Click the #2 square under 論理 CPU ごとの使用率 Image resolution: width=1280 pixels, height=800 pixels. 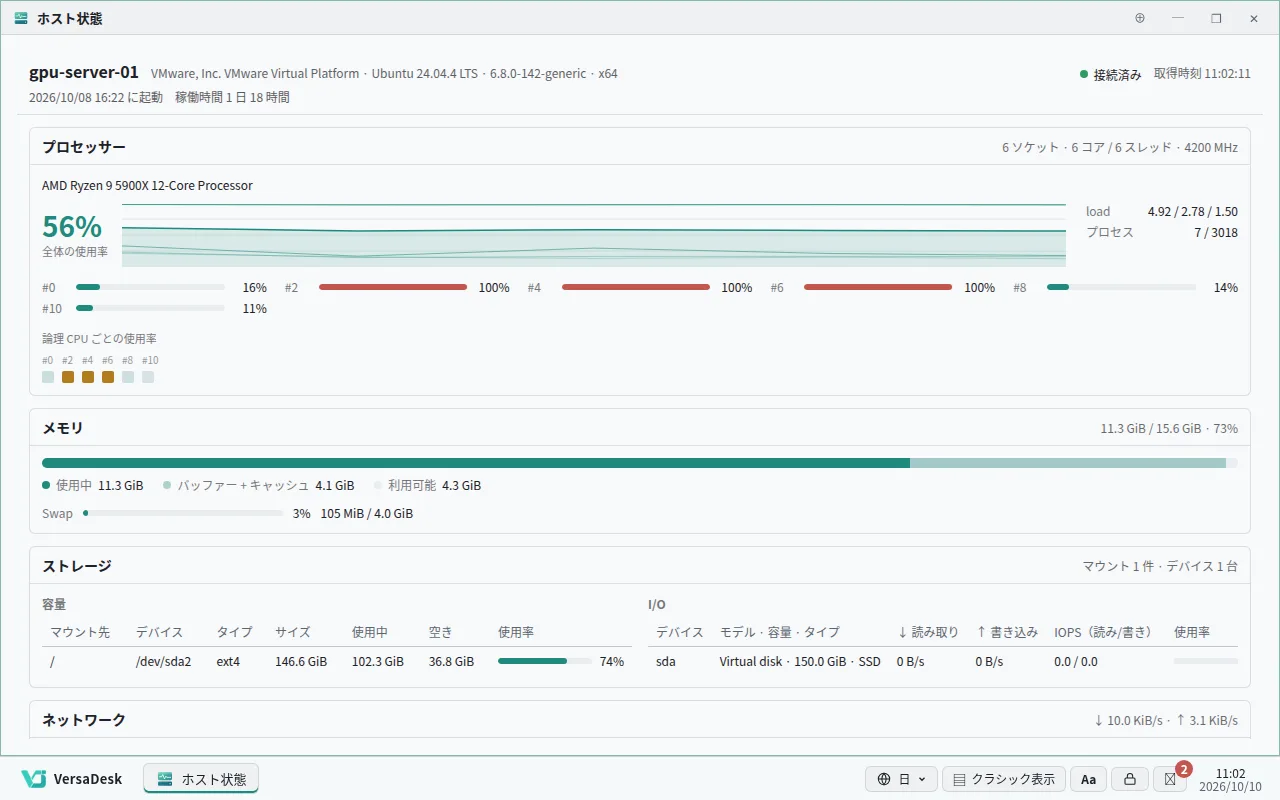click(x=68, y=377)
